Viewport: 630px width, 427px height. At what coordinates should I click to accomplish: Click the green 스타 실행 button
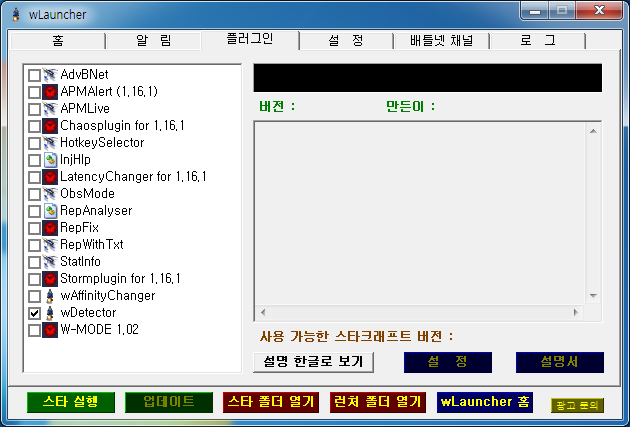[71, 402]
